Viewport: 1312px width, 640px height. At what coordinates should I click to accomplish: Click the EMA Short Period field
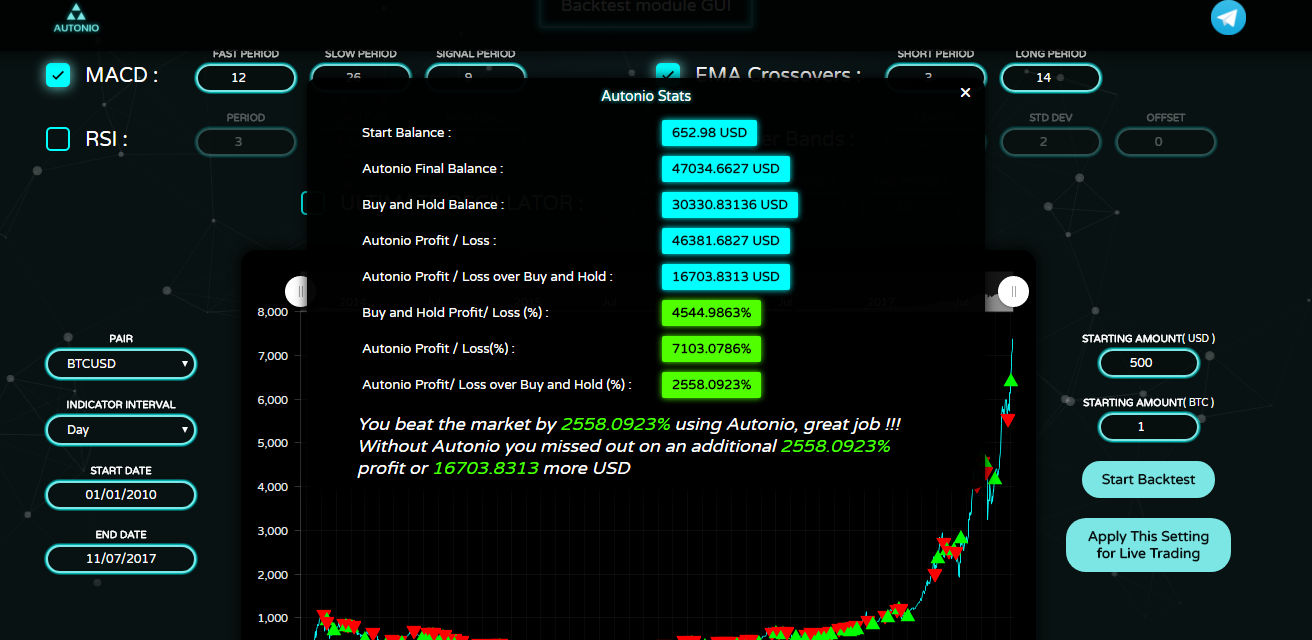[936, 77]
